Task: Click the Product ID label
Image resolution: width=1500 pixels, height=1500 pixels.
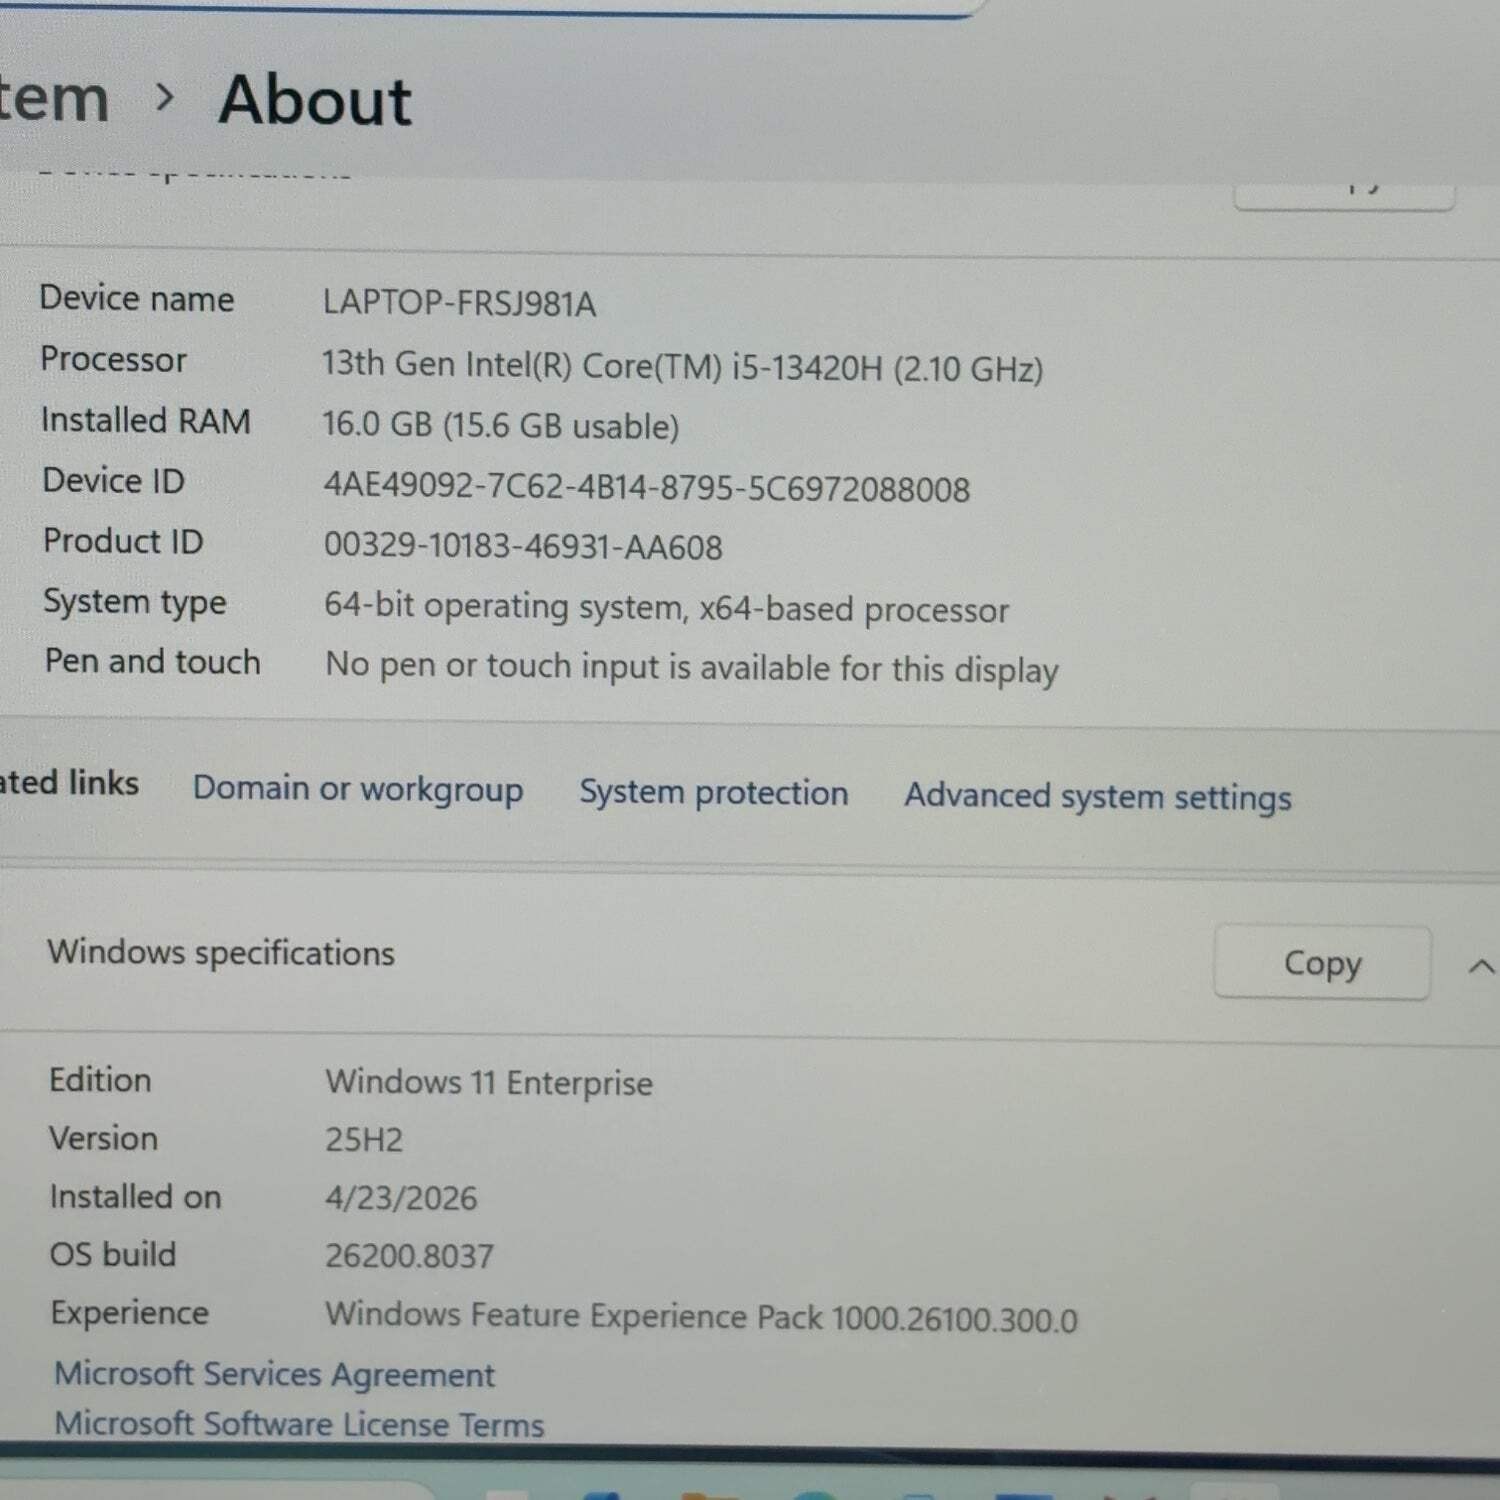Action: pyautogui.click(x=123, y=541)
